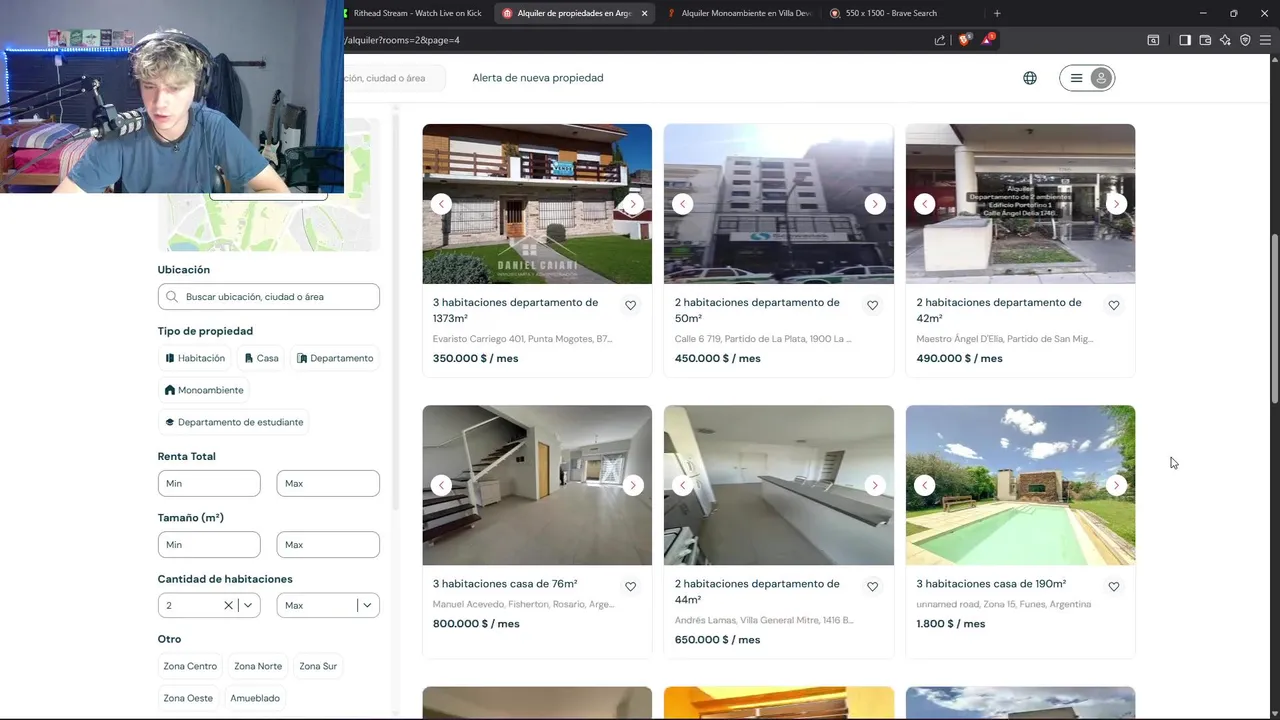Viewport: 1280px width, 720px height.
Task: Open Brave Rewards triangle icon
Action: click(x=988, y=40)
